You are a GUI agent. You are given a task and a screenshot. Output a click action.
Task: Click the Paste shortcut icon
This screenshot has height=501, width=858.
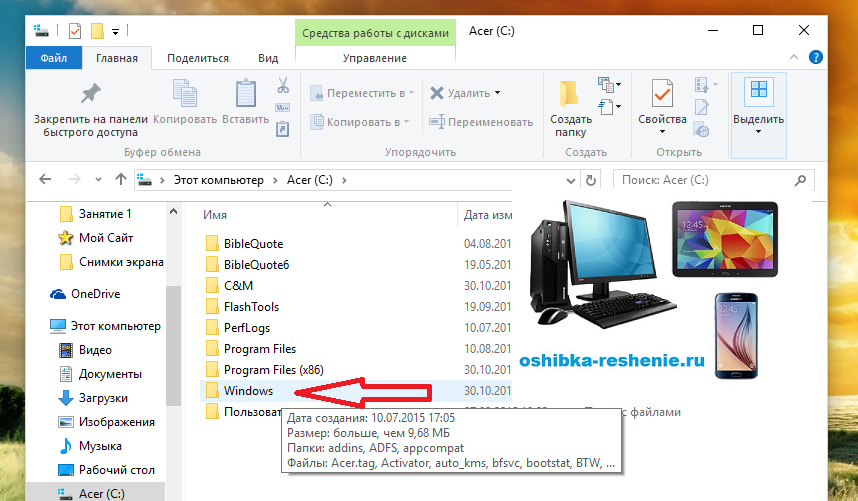(x=282, y=129)
